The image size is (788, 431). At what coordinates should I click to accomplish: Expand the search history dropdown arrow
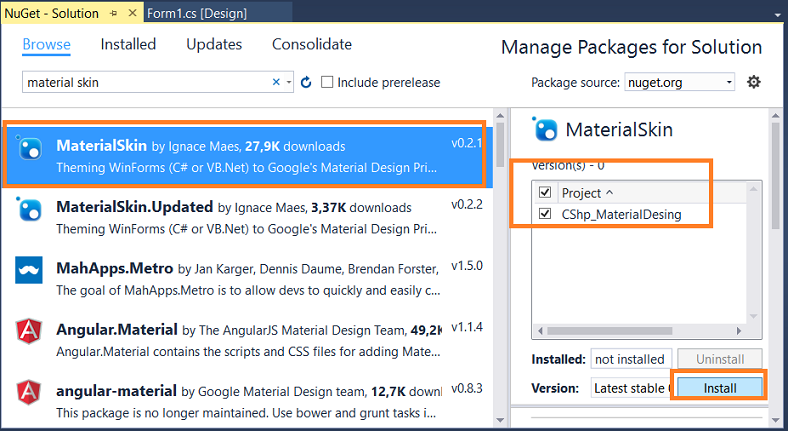point(289,82)
